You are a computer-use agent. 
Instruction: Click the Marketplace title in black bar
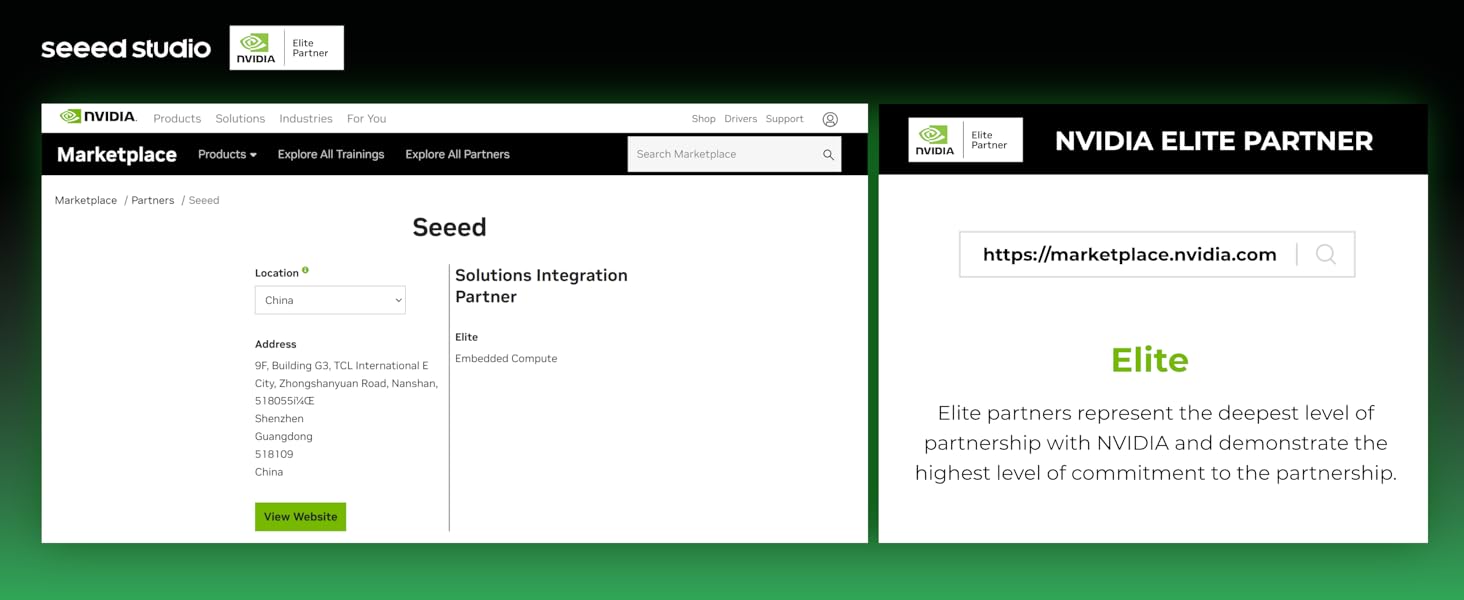117,154
